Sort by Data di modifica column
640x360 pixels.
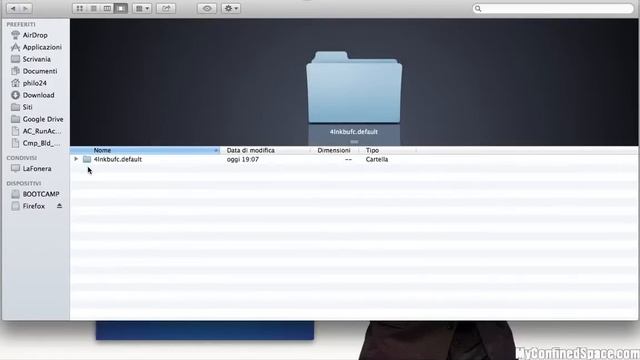[x=265, y=150]
